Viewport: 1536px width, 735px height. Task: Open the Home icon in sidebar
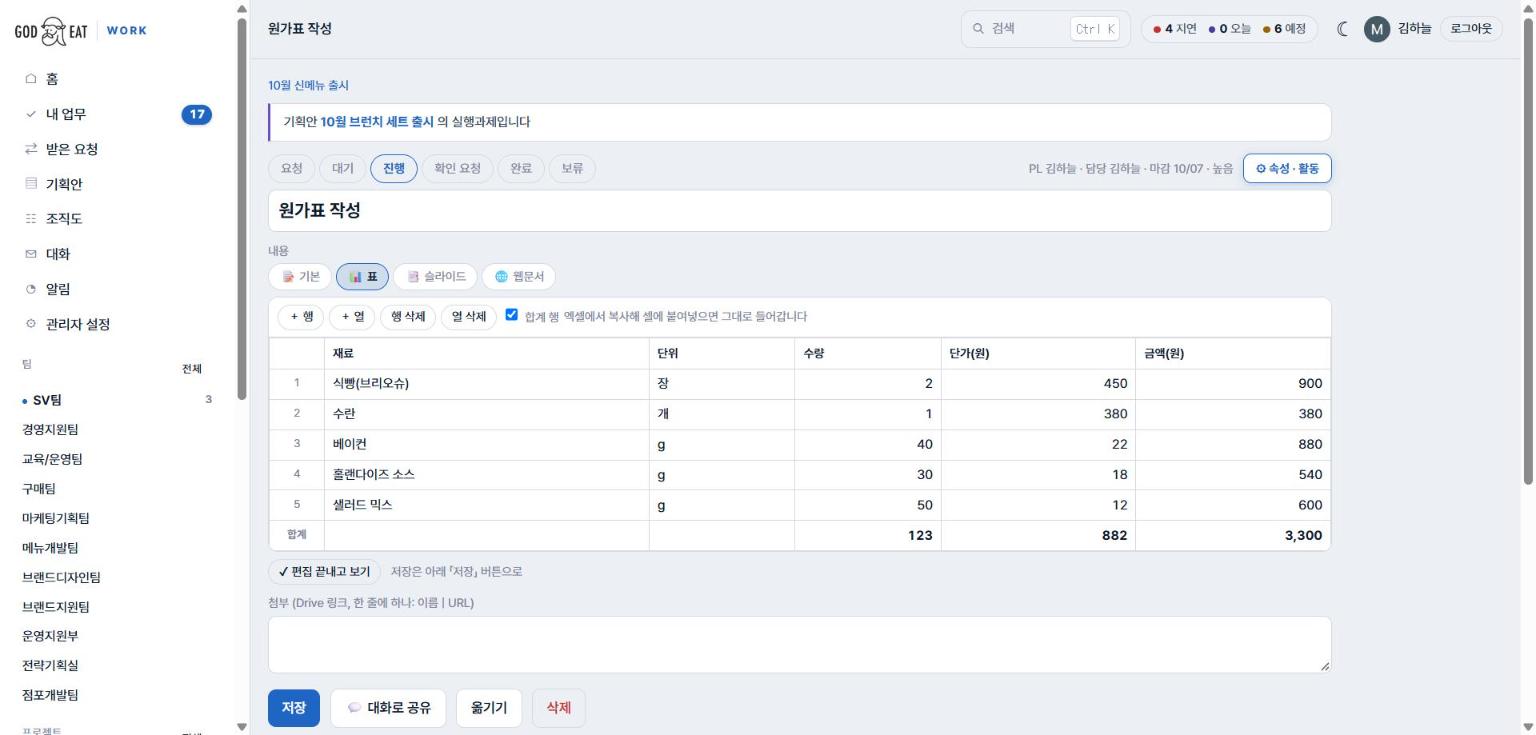pos(30,78)
